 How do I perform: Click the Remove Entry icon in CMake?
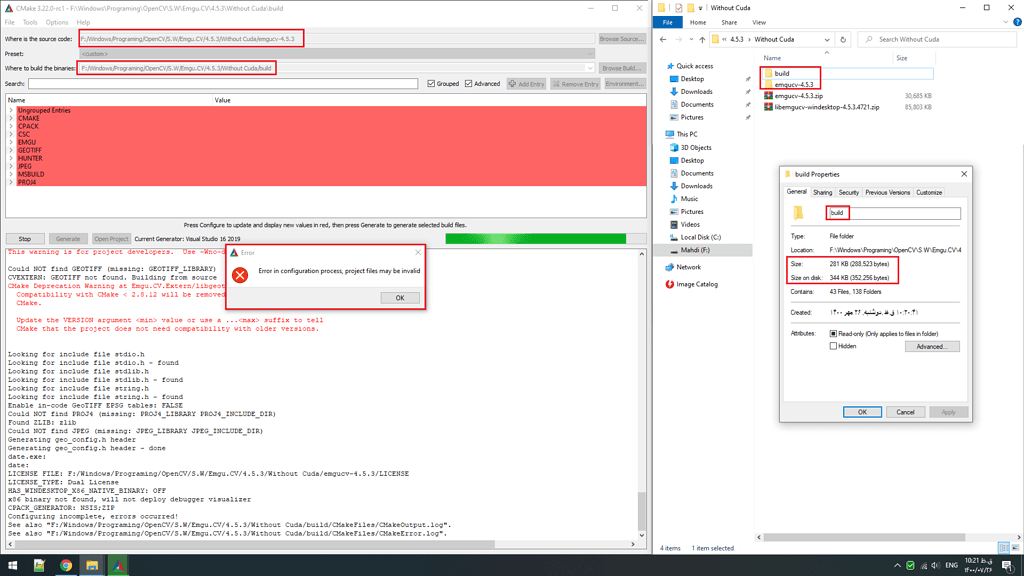[x=556, y=83]
